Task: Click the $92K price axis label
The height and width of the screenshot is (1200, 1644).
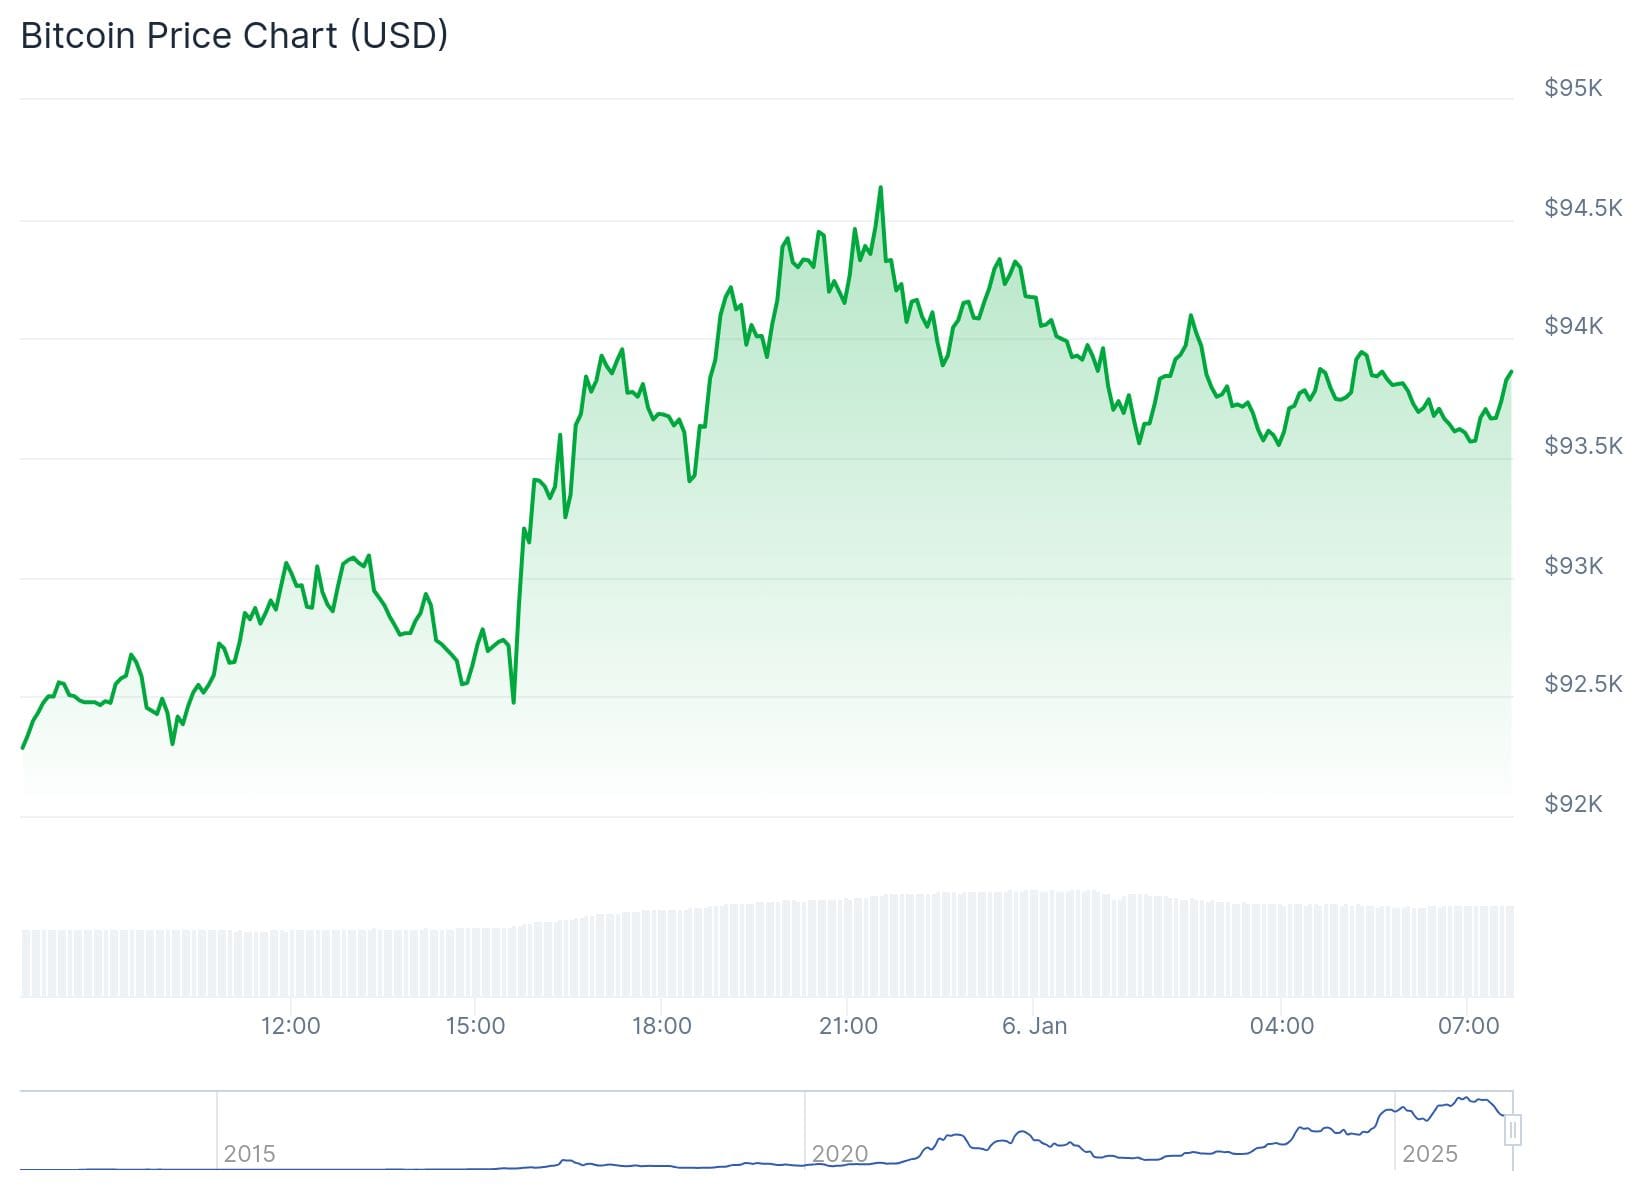Action: tap(1573, 804)
